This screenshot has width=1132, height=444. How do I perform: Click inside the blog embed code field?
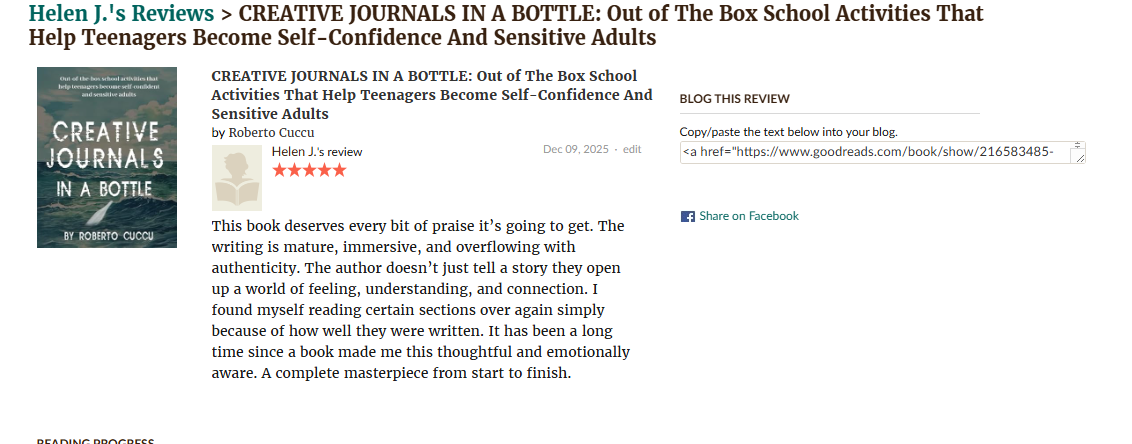(x=875, y=152)
